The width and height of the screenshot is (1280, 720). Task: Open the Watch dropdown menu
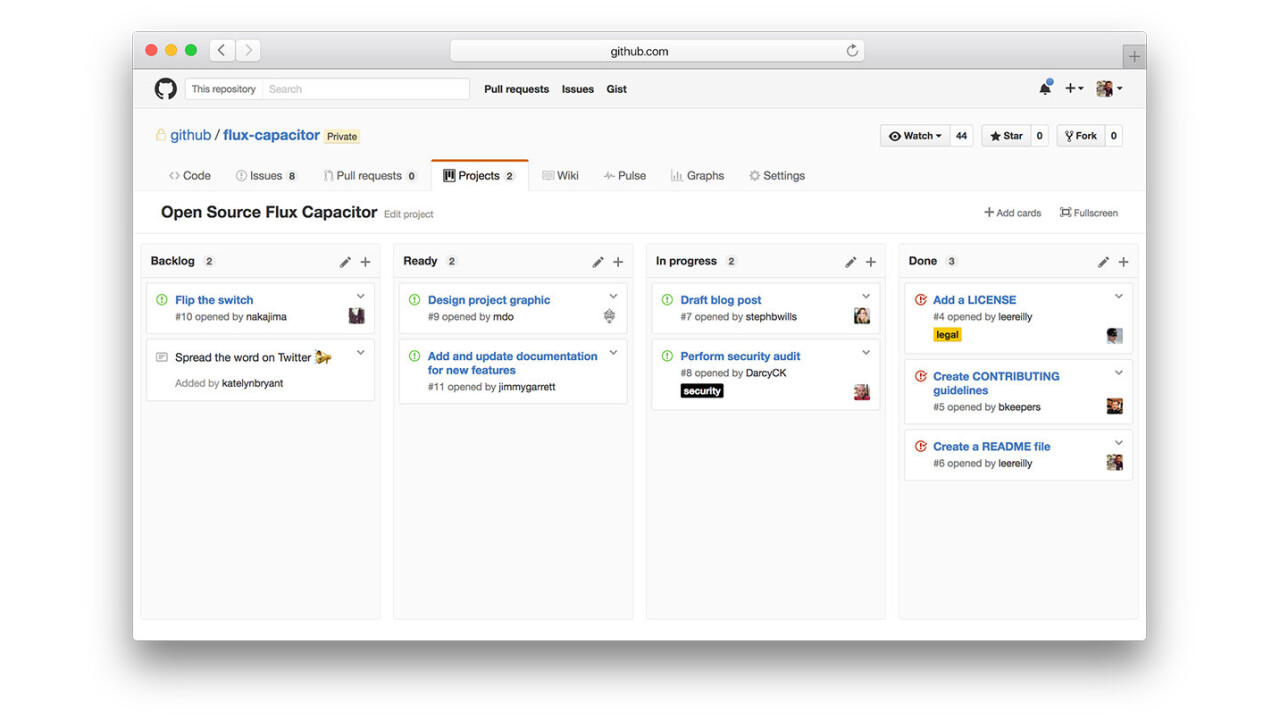(x=915, y=136)
